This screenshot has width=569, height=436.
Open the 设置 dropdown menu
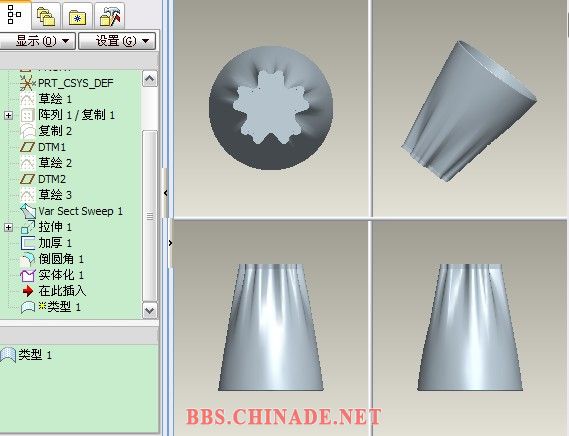point(117,41)
